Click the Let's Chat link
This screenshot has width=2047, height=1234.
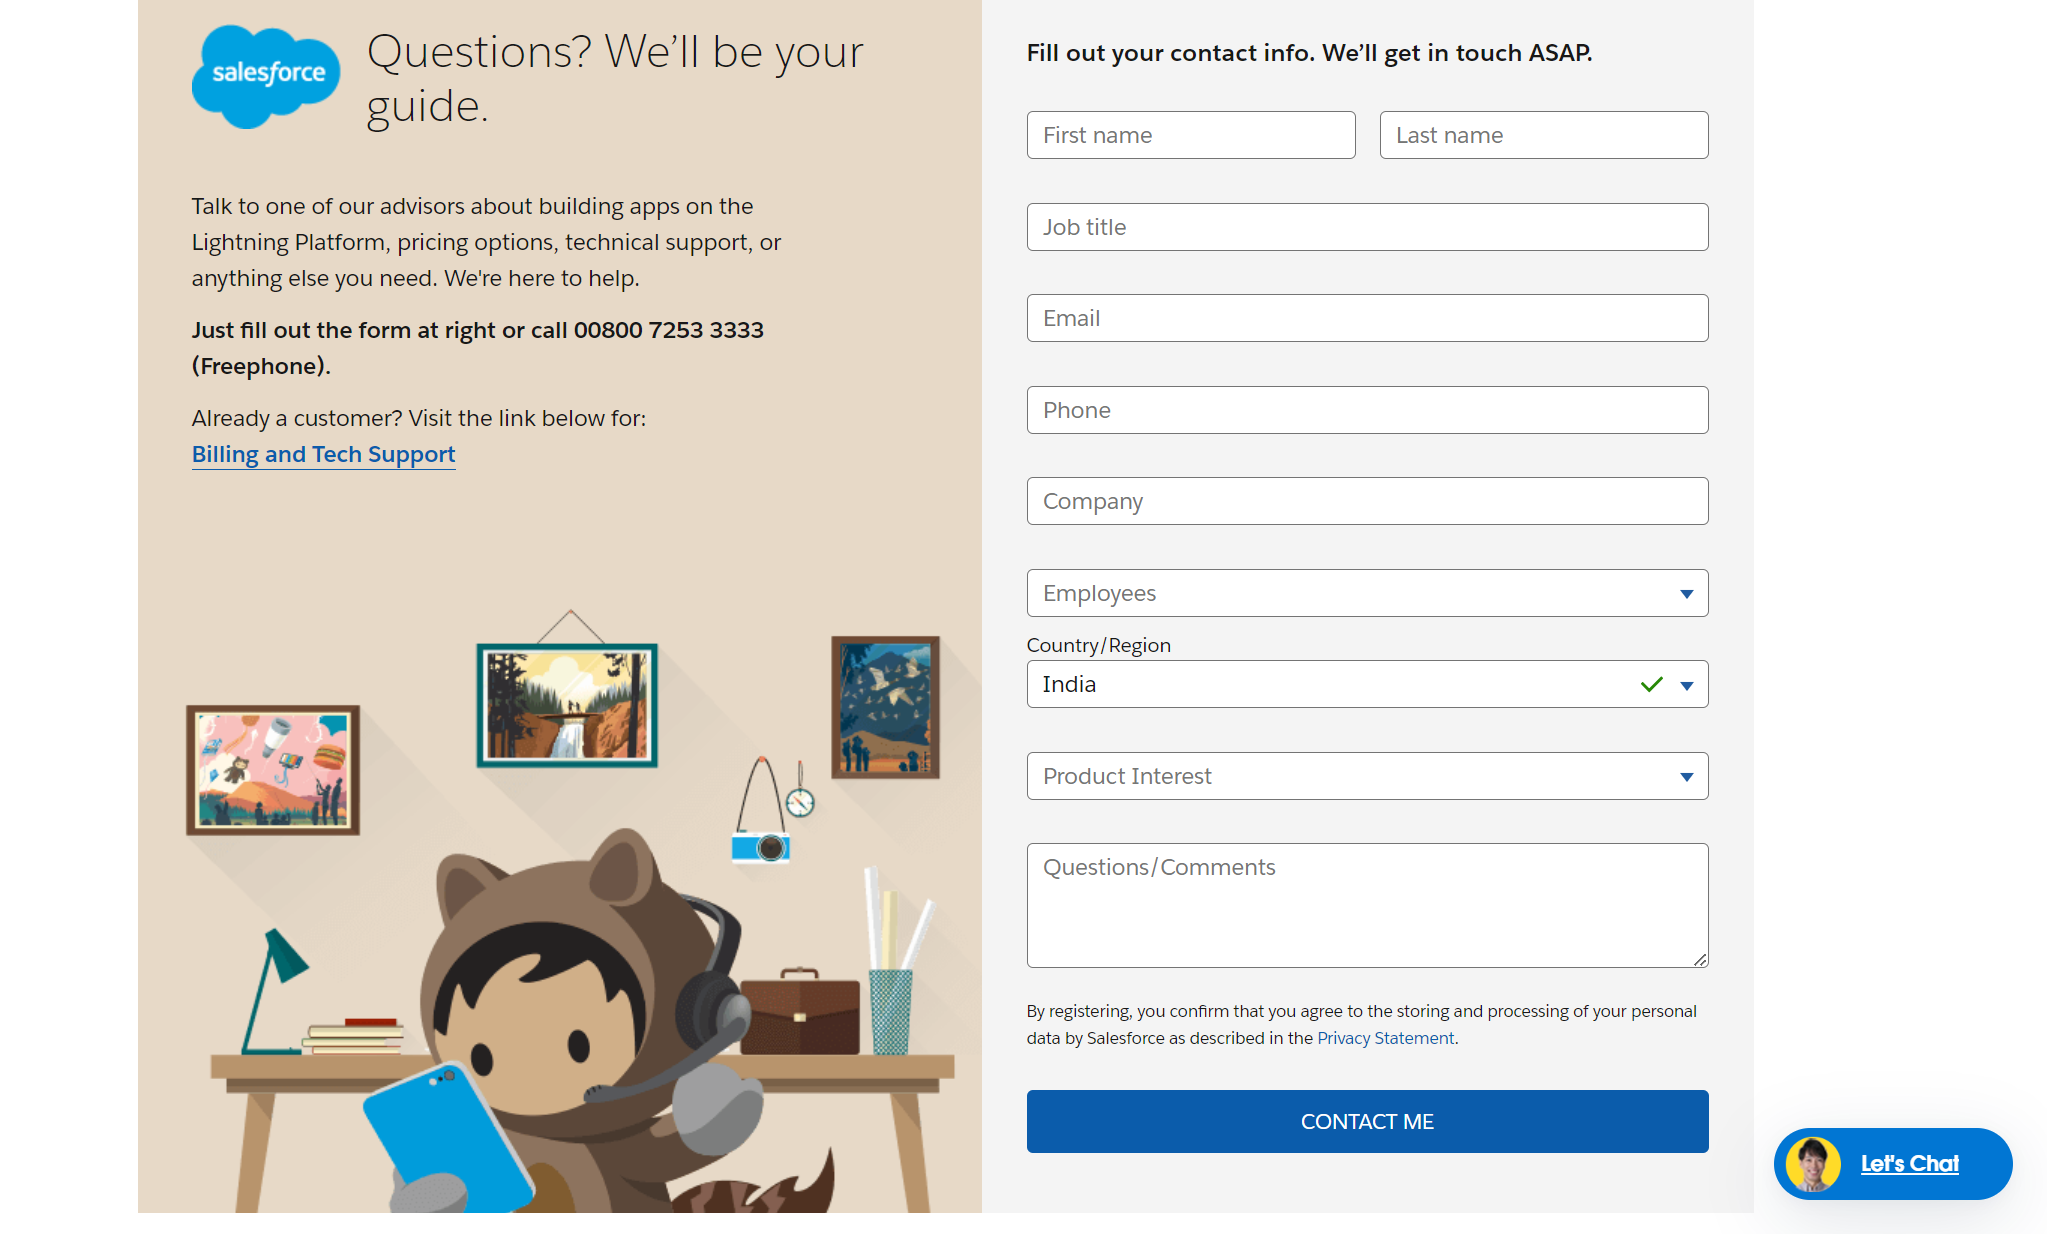pyautogui.click(x=1909, y=1164)
